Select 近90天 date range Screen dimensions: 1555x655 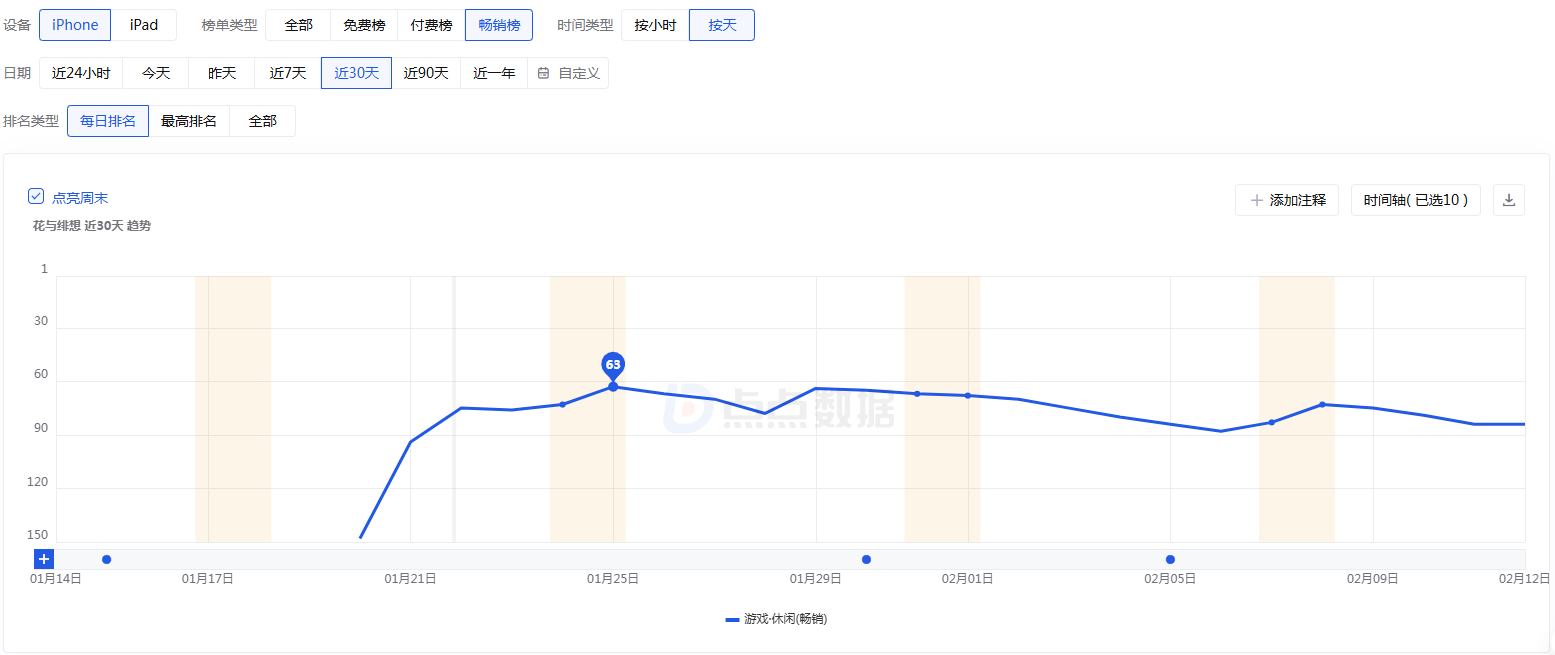(426, 73)
